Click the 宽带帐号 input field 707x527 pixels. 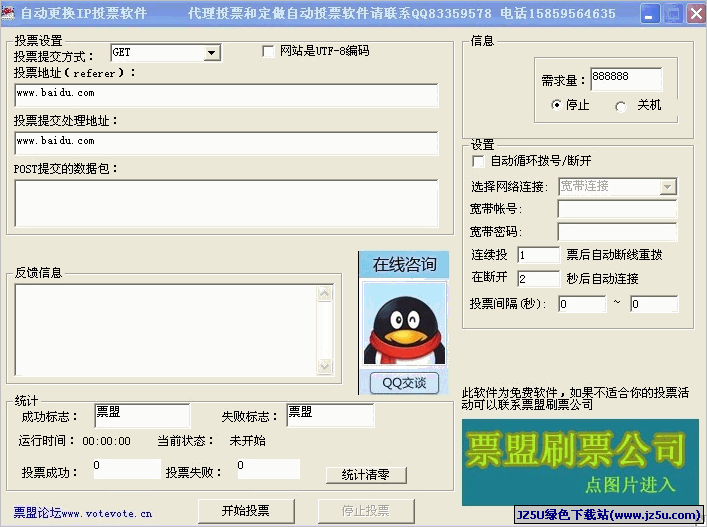(617, 209)
